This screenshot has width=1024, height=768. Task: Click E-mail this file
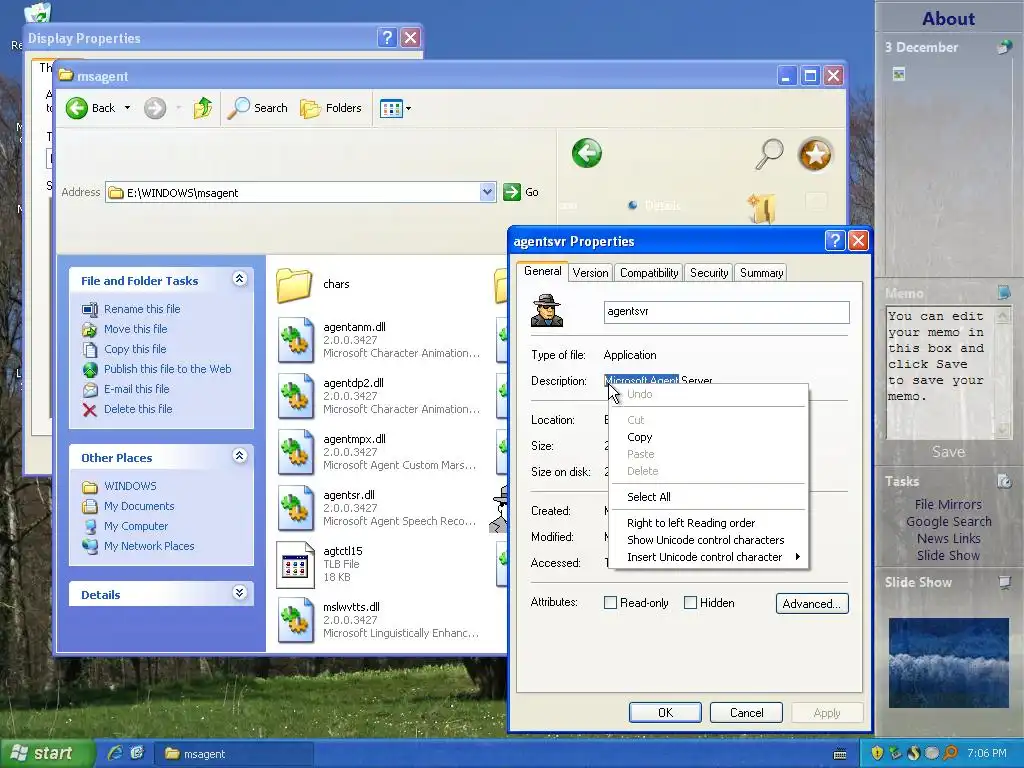(136, 389)
